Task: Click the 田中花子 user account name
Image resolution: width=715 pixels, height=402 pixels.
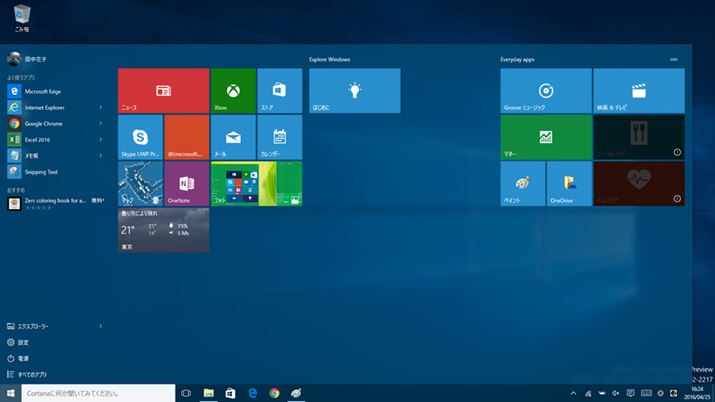Action: point(35,59)
